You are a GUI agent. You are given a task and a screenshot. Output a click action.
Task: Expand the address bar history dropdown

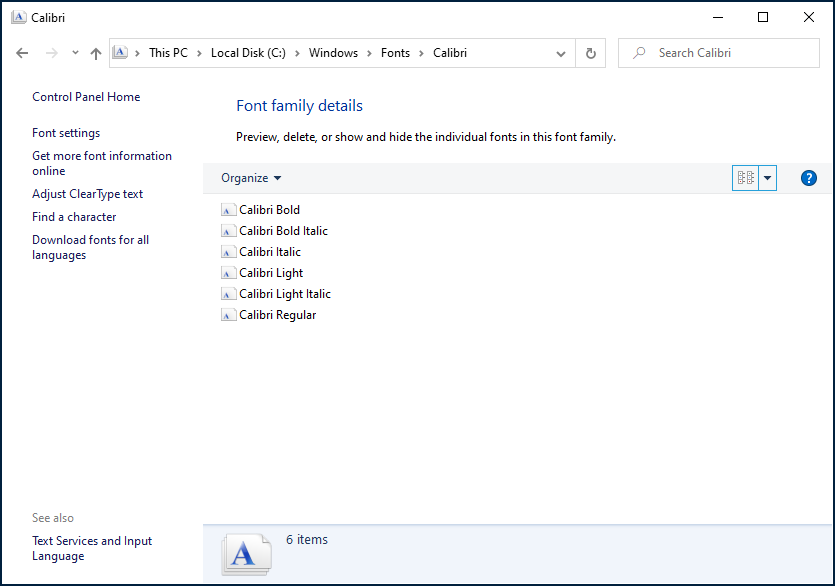tap(562, 53)
